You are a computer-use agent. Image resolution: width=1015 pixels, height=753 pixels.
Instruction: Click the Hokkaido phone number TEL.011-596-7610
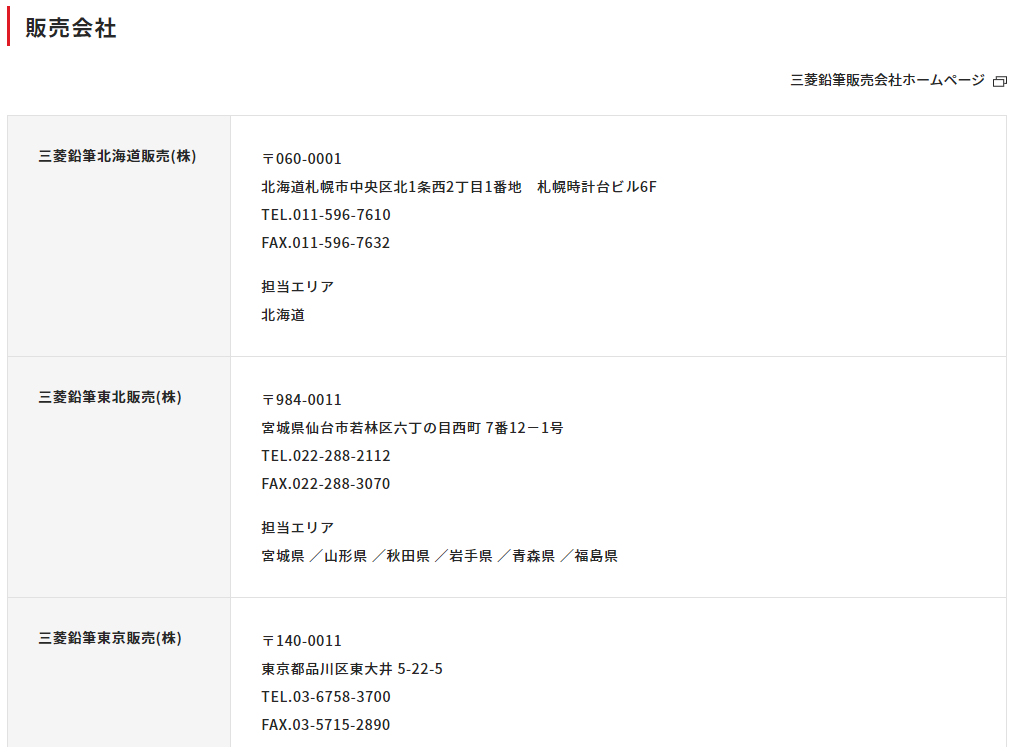326,215
